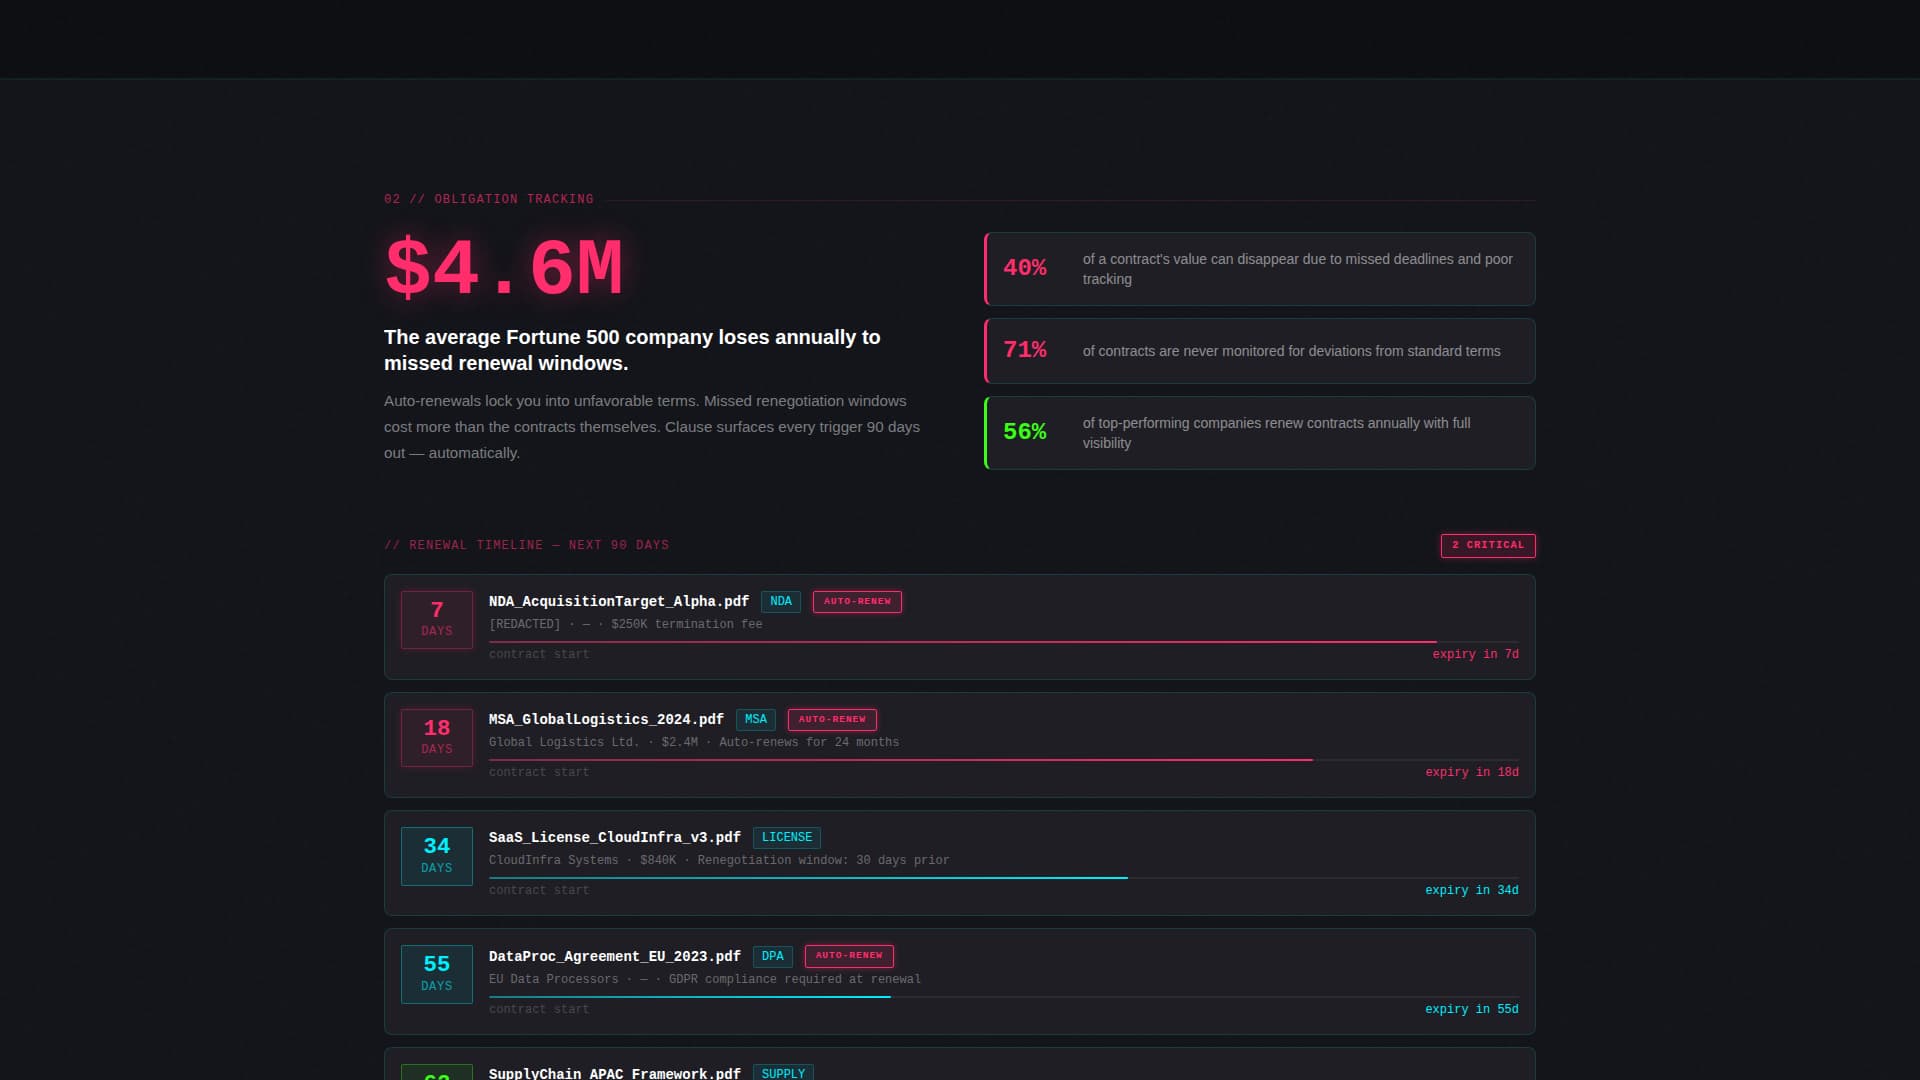Click the NDA tag on NDA_AcquisitionTarget_Alpha.pdf
Viewport: 1920px width, 1080px height.
click(x=780, y=601)
